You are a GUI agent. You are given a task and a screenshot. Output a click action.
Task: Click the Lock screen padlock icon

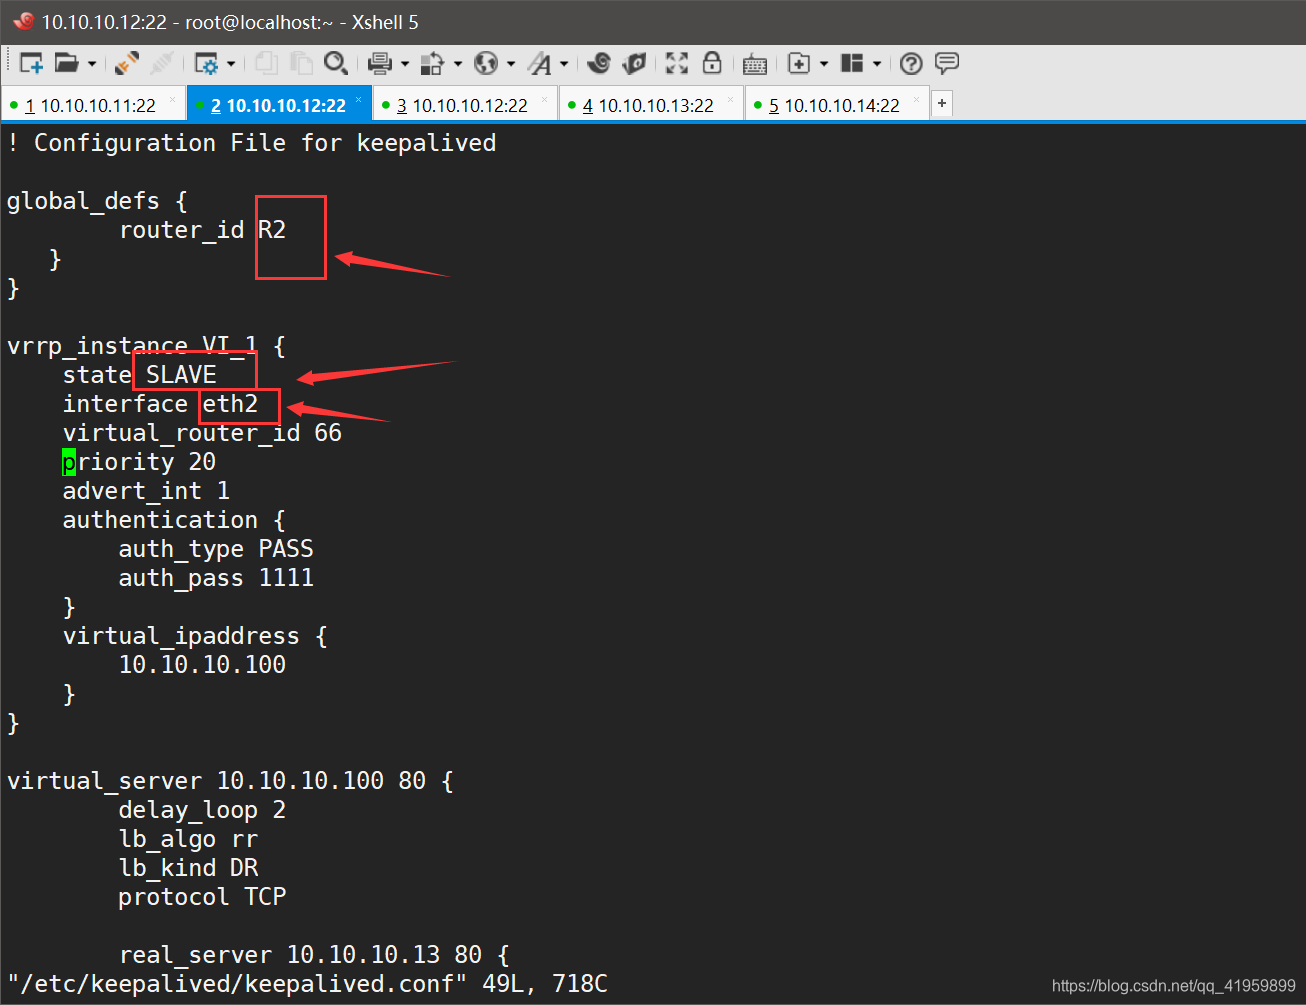tap(712, 63)
